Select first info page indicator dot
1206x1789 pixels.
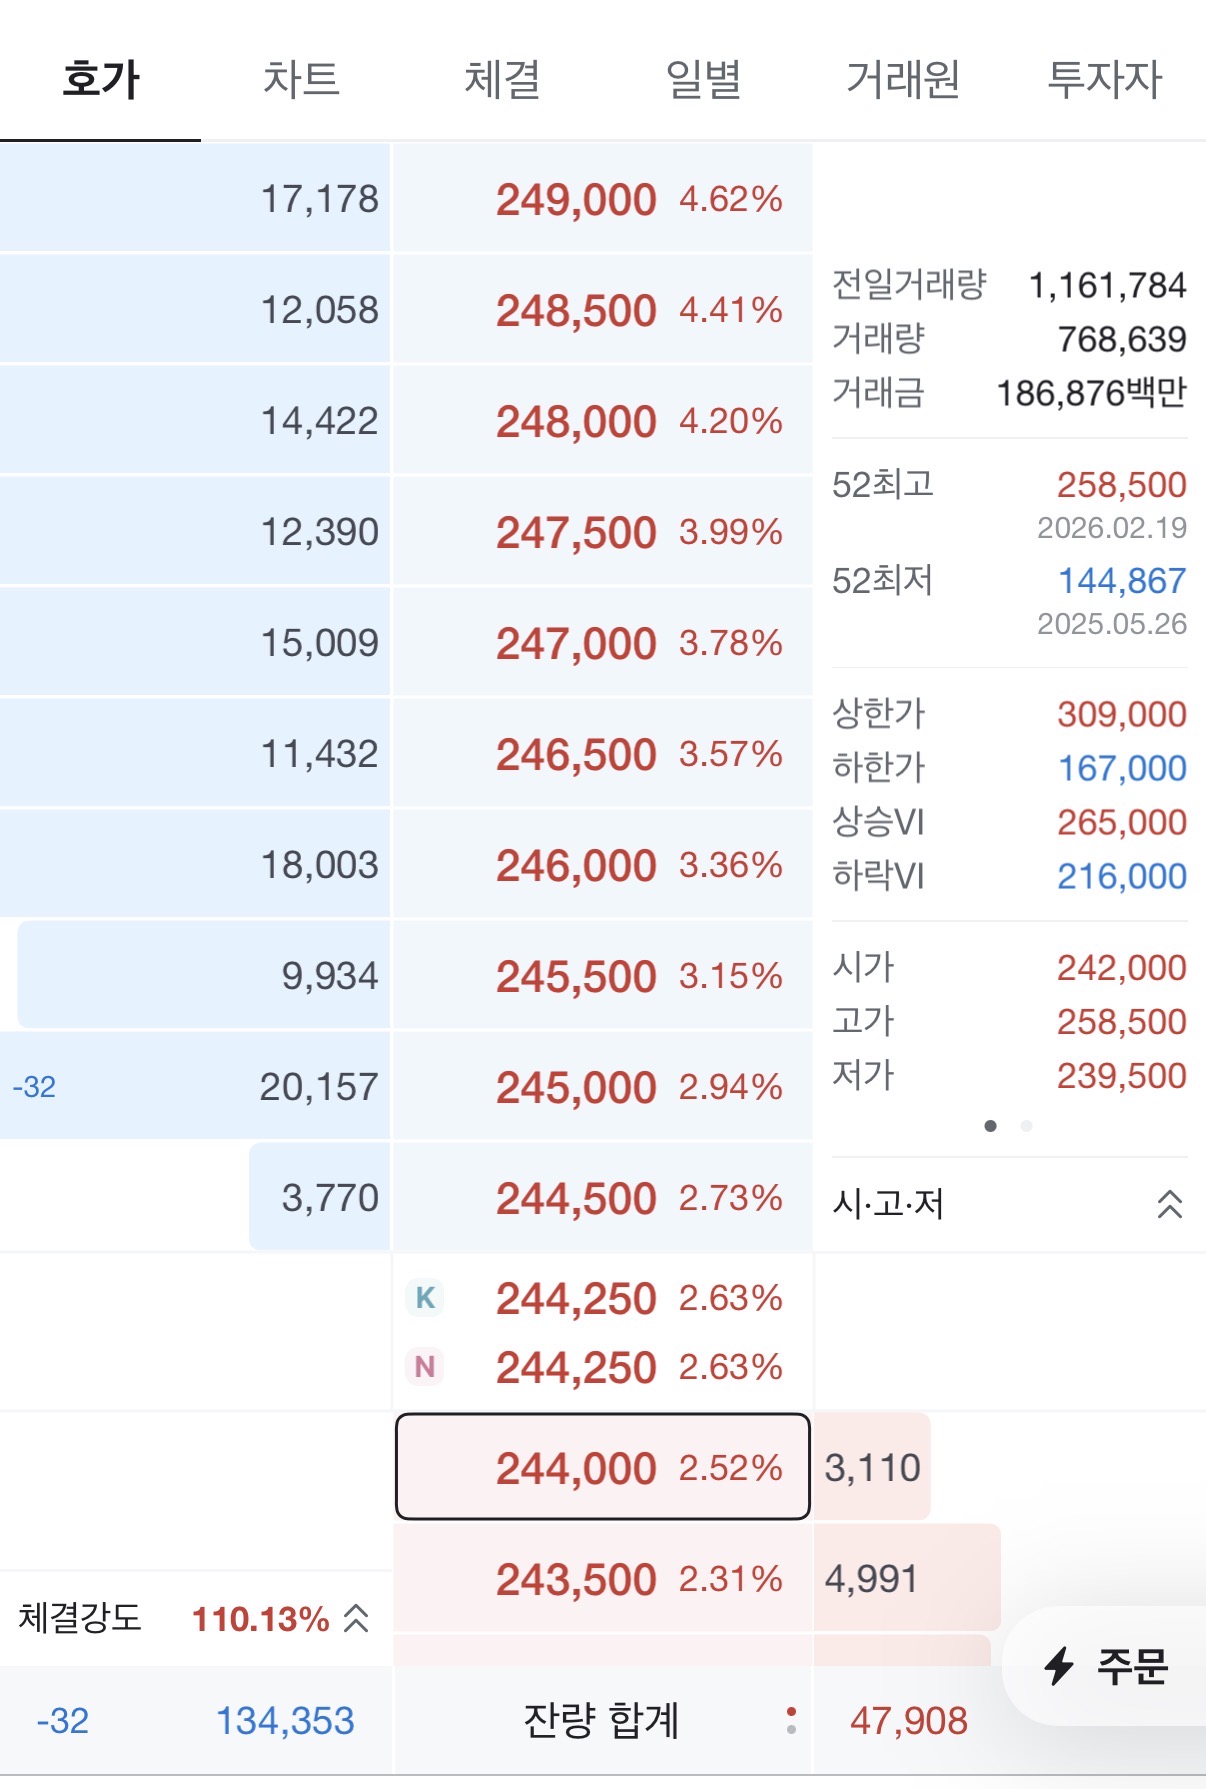coord(990,1126)
